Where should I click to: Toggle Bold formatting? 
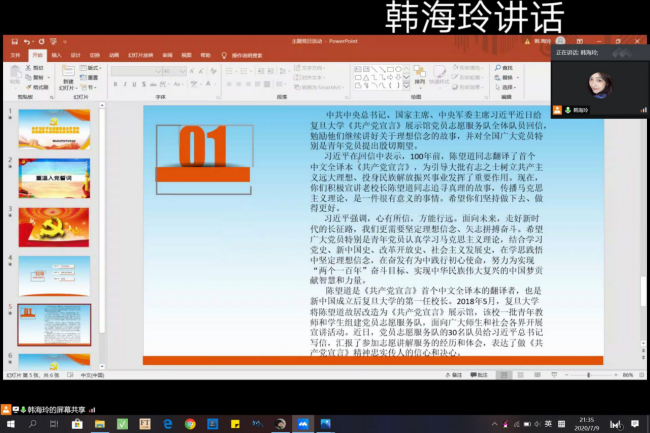114,85
